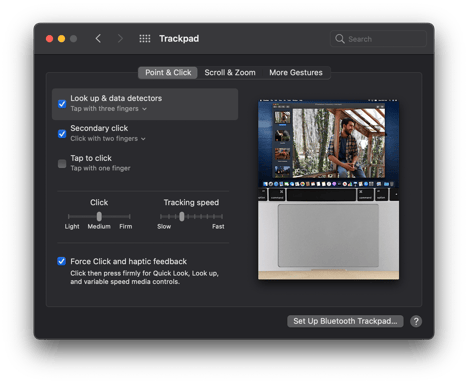
Task: Switch to the More Gestures tab
Action: point(296,73)
